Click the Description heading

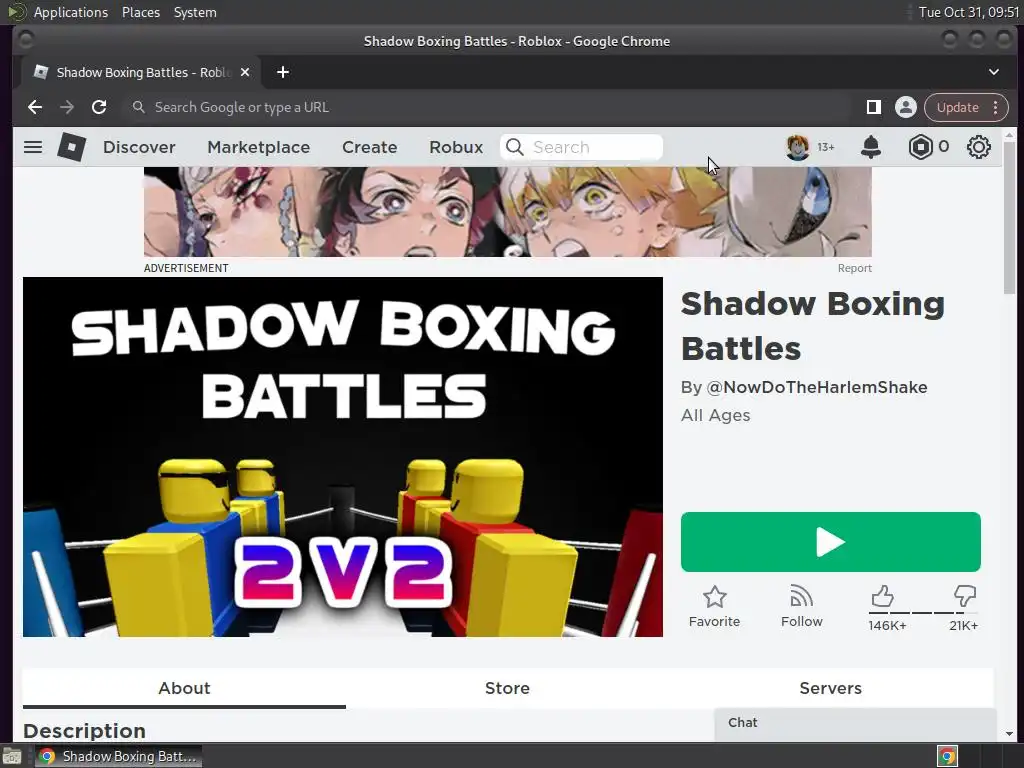[x=84, y=731]
